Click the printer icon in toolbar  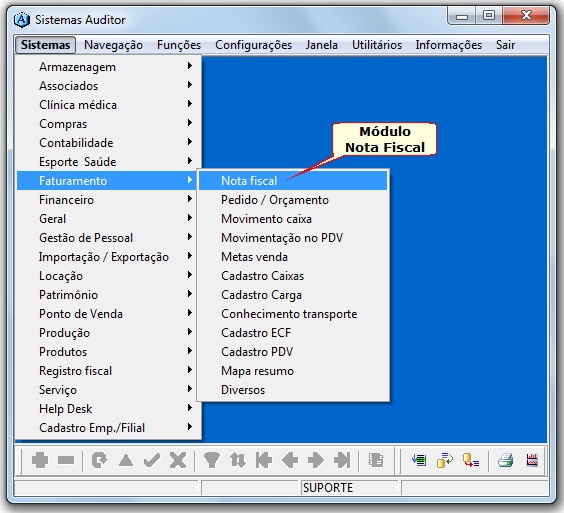tap(505, 460)
